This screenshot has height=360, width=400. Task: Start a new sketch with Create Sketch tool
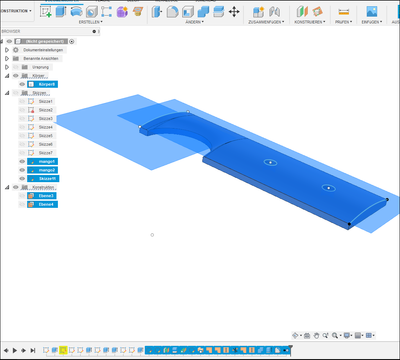coord(45,12)
